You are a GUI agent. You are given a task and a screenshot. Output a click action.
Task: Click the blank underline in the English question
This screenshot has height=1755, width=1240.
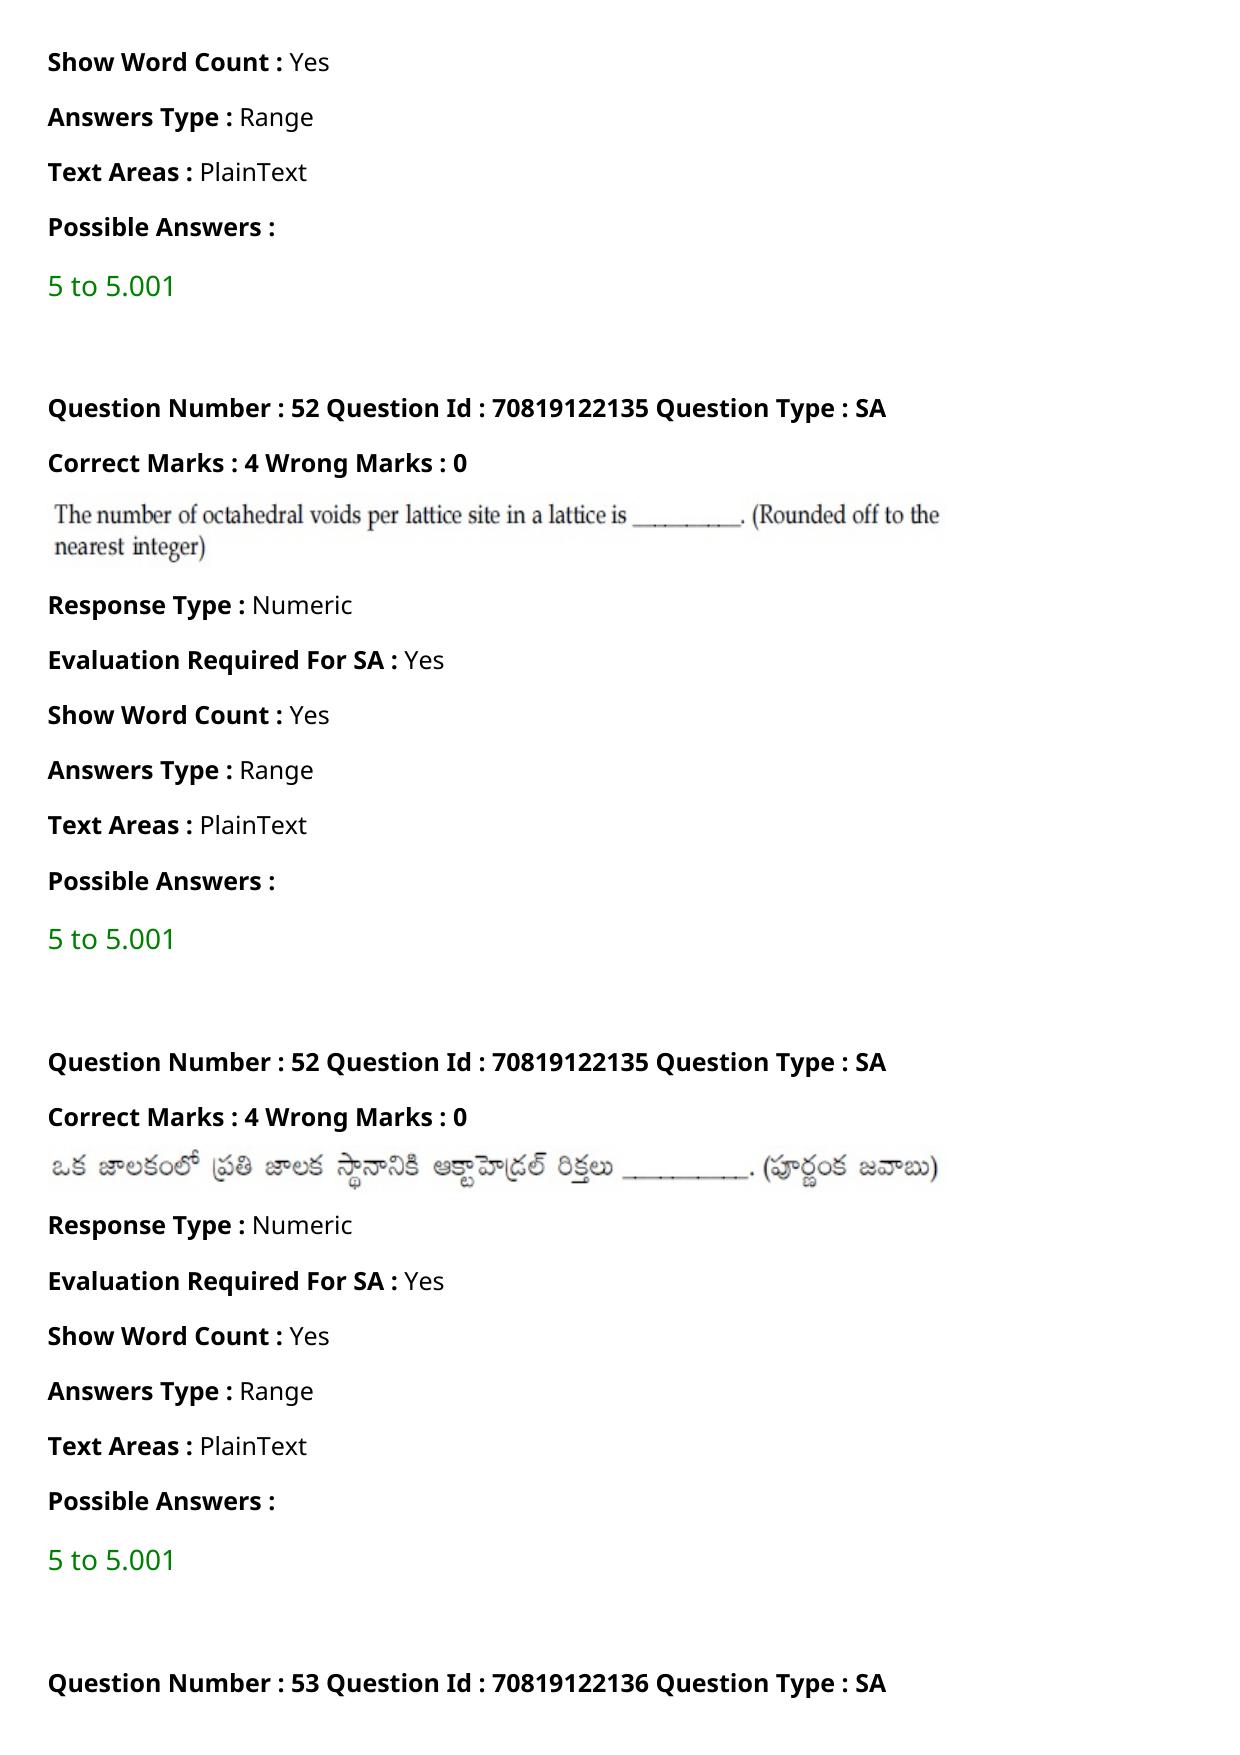[688, 520]
